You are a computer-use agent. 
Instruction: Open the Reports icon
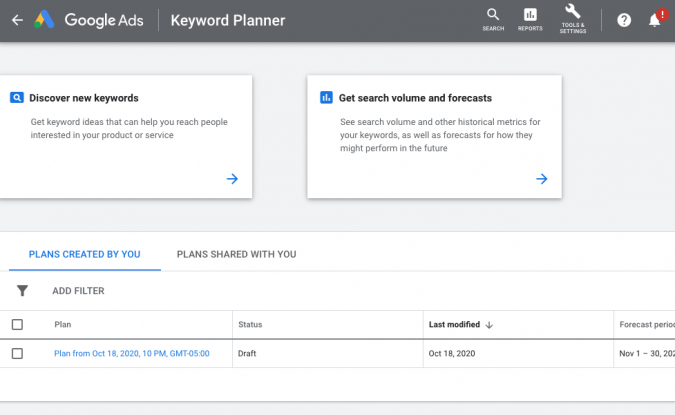click(530, 19)
